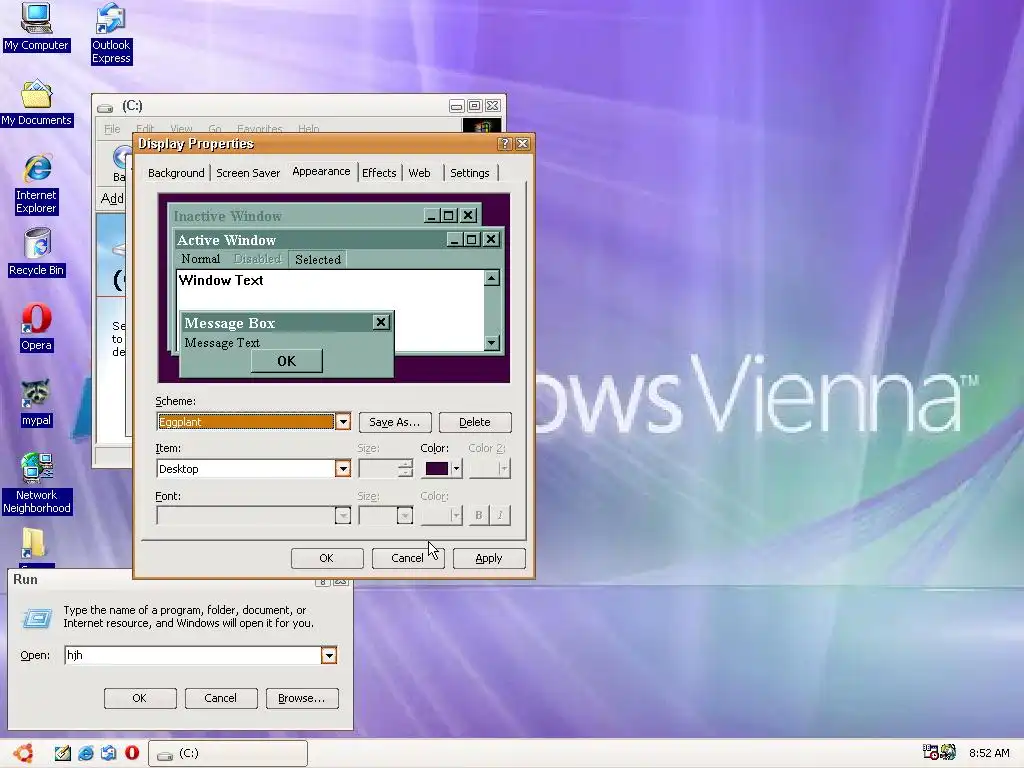
Task: Click the Selected menu item in preview
Action: [x=317, y=259]
